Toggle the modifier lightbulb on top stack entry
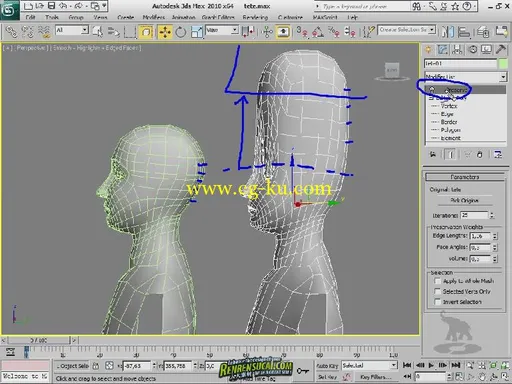Screen dimensions: 512x384 (432, 90)
